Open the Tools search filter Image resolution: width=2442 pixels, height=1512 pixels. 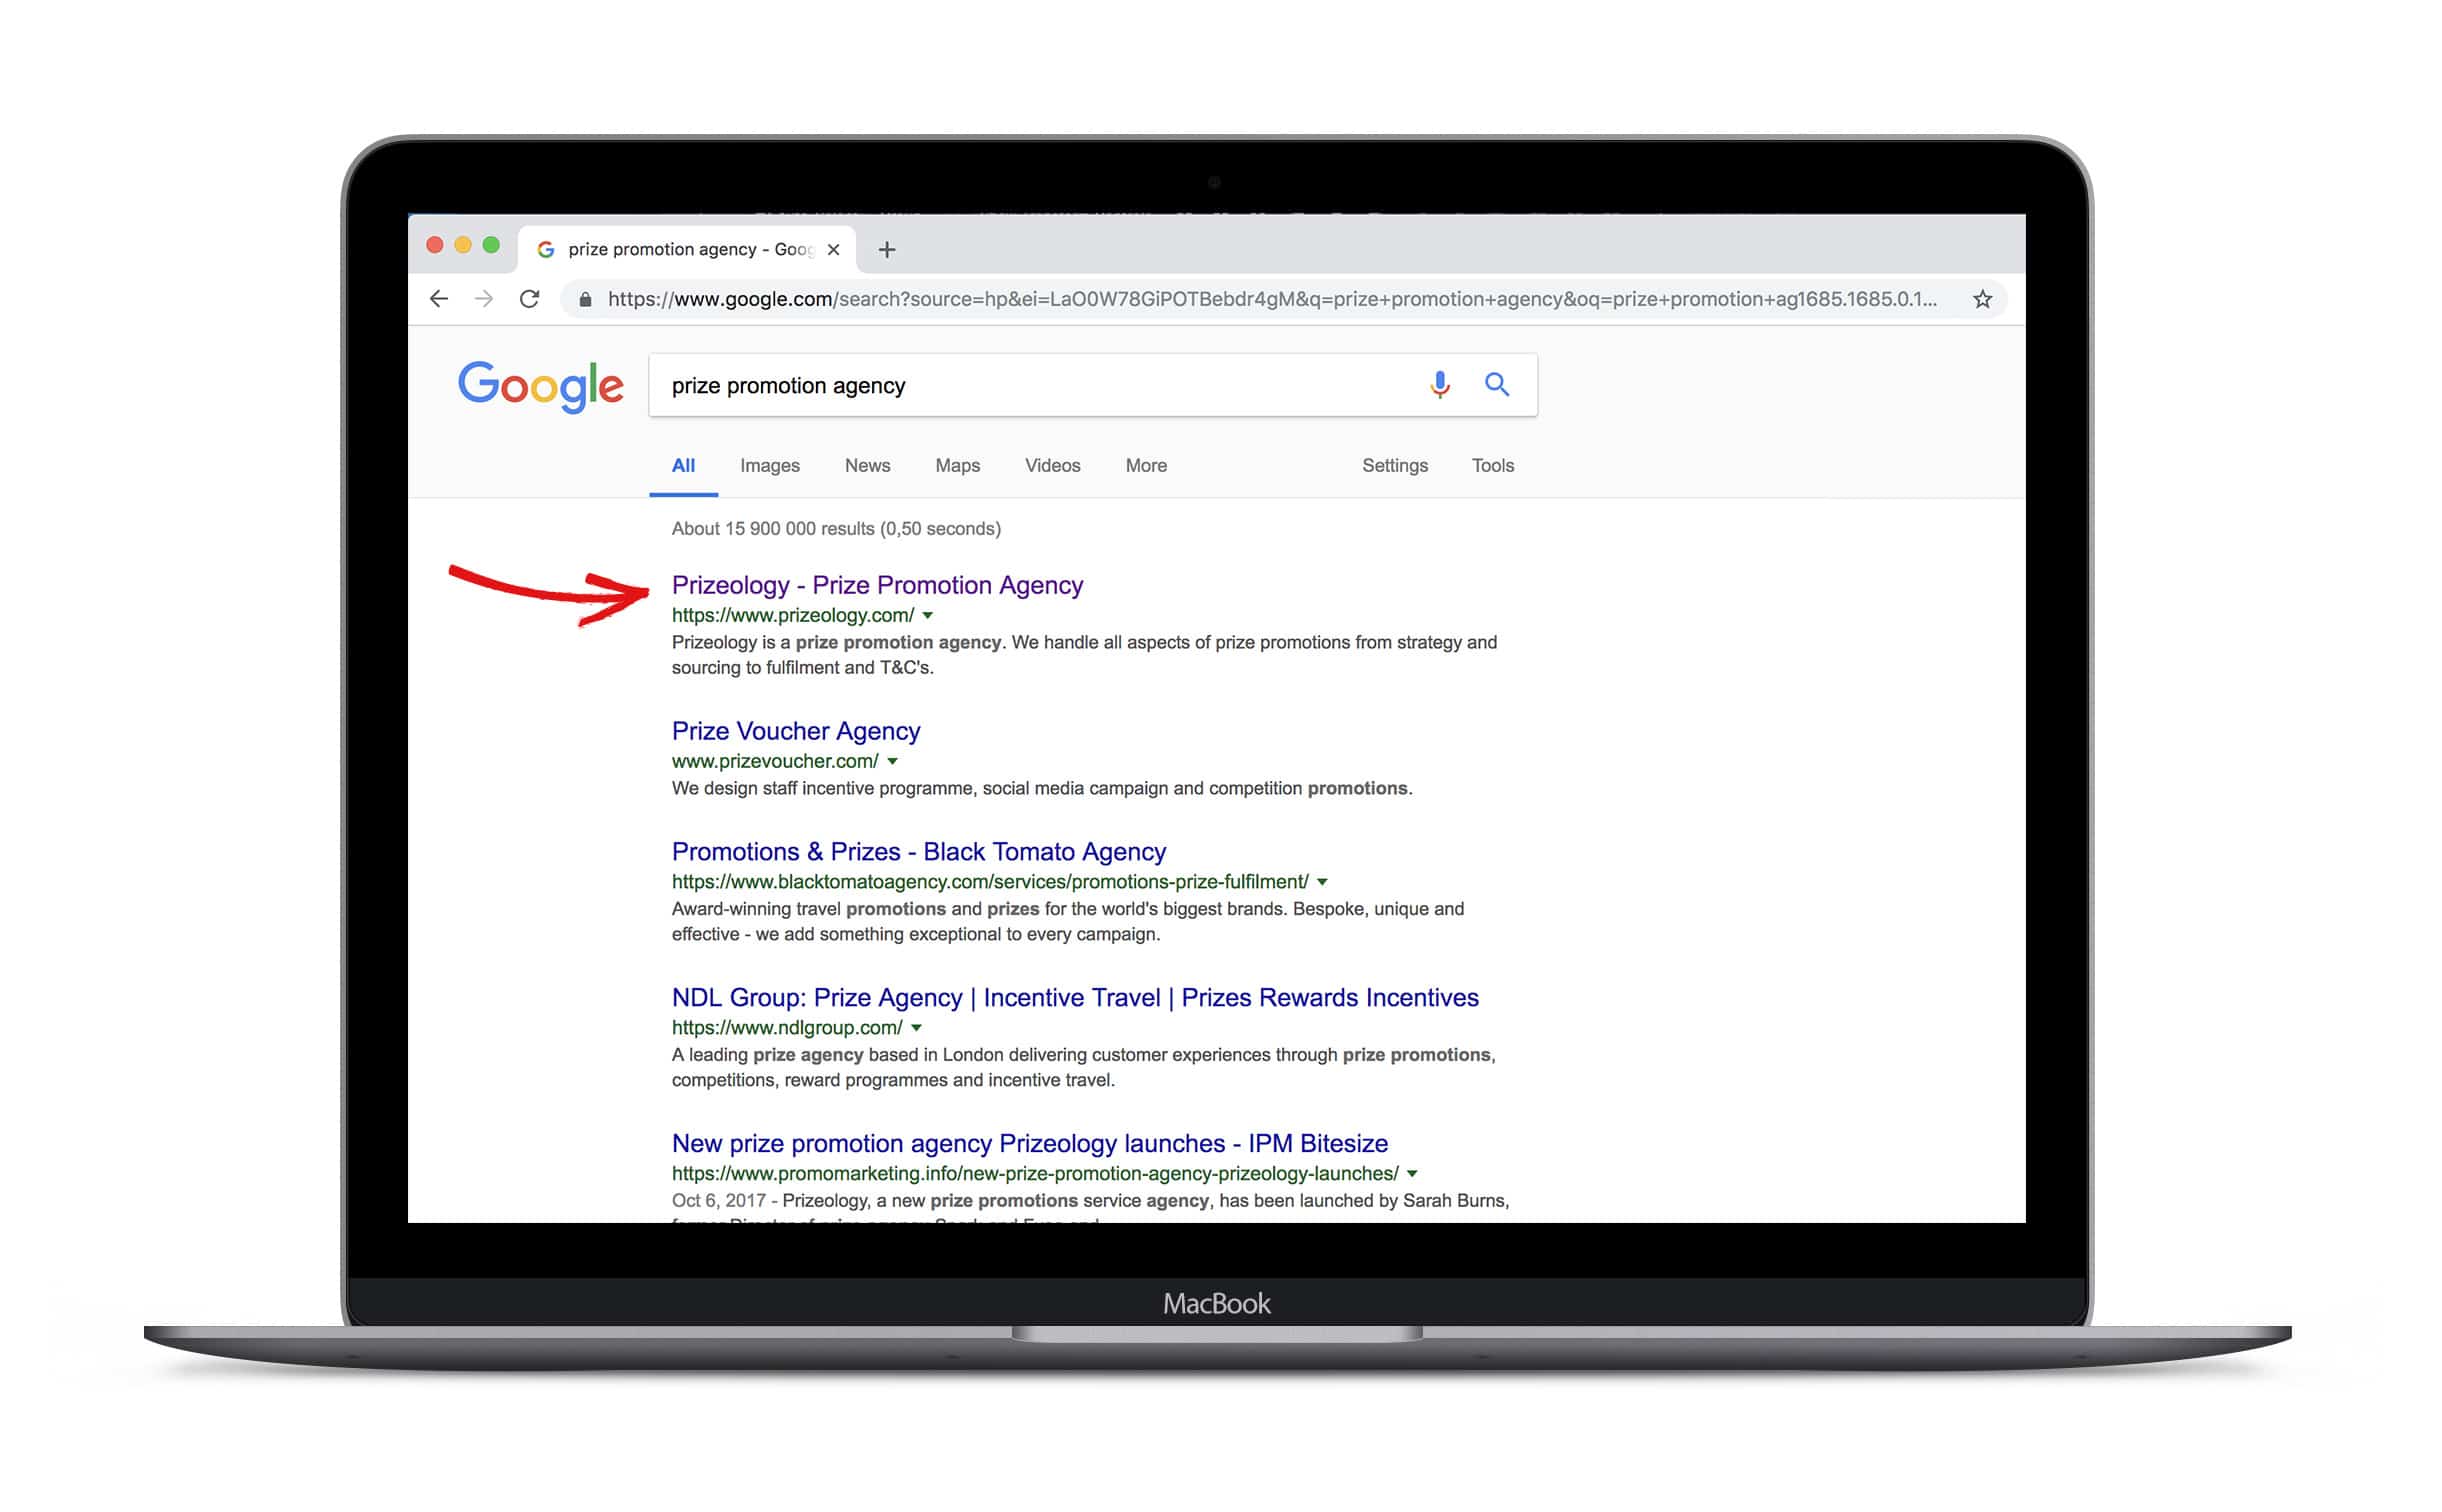[x=1492, y=465]
